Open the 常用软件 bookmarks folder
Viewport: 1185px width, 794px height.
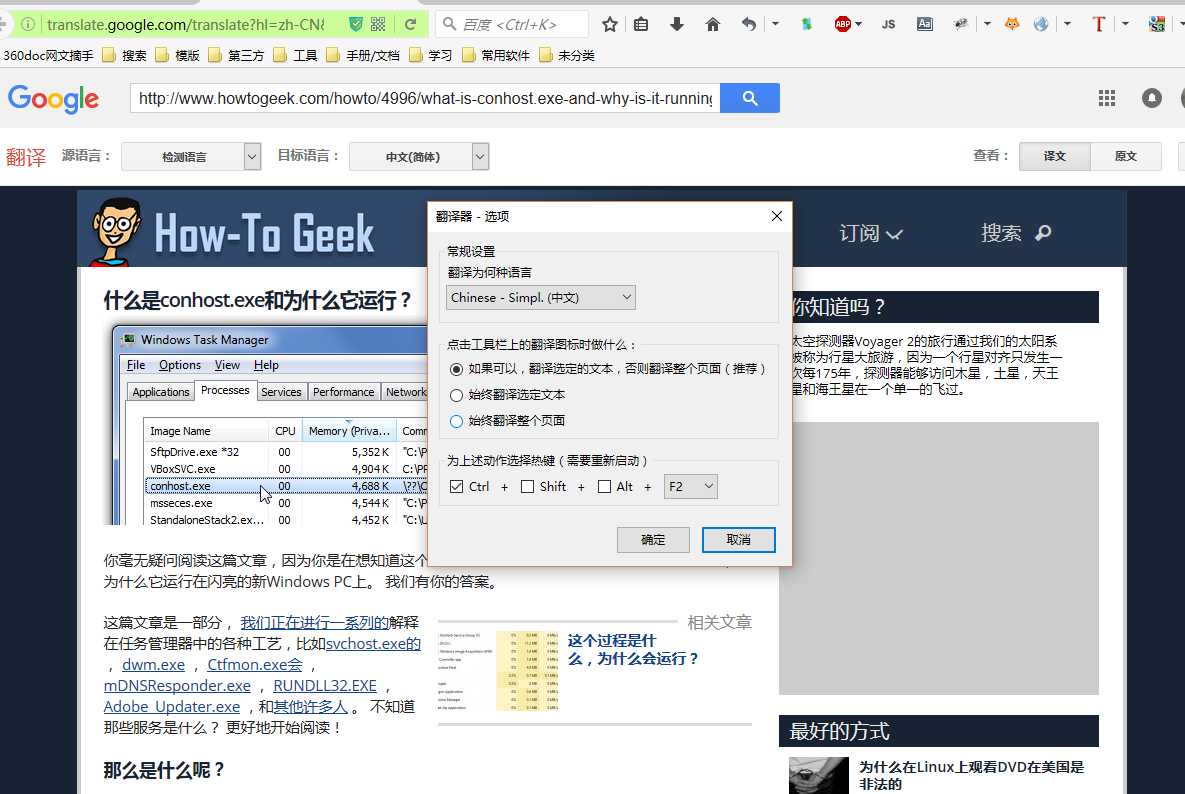point(495,55)
